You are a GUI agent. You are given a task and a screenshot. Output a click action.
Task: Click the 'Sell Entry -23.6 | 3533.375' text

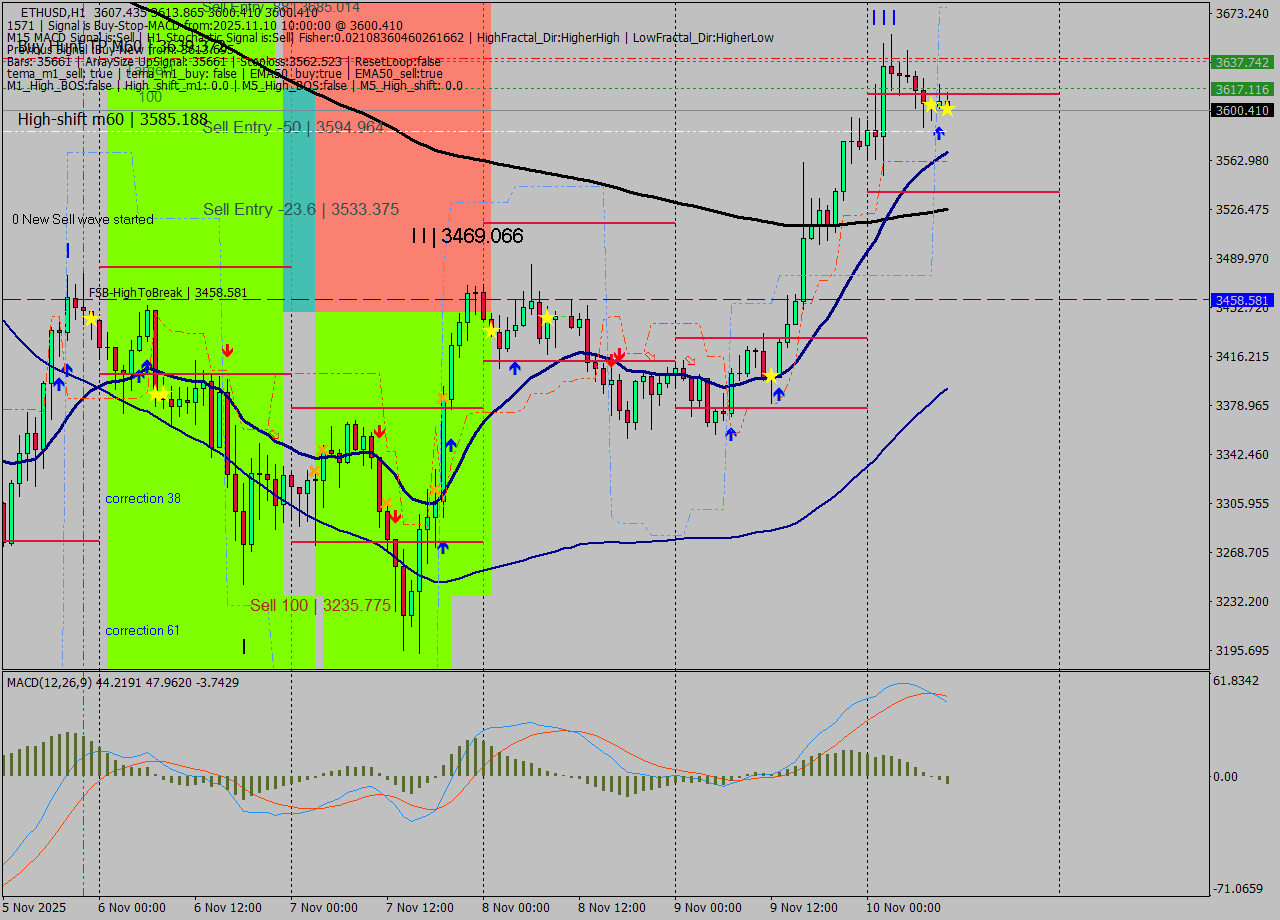(300, 209)
